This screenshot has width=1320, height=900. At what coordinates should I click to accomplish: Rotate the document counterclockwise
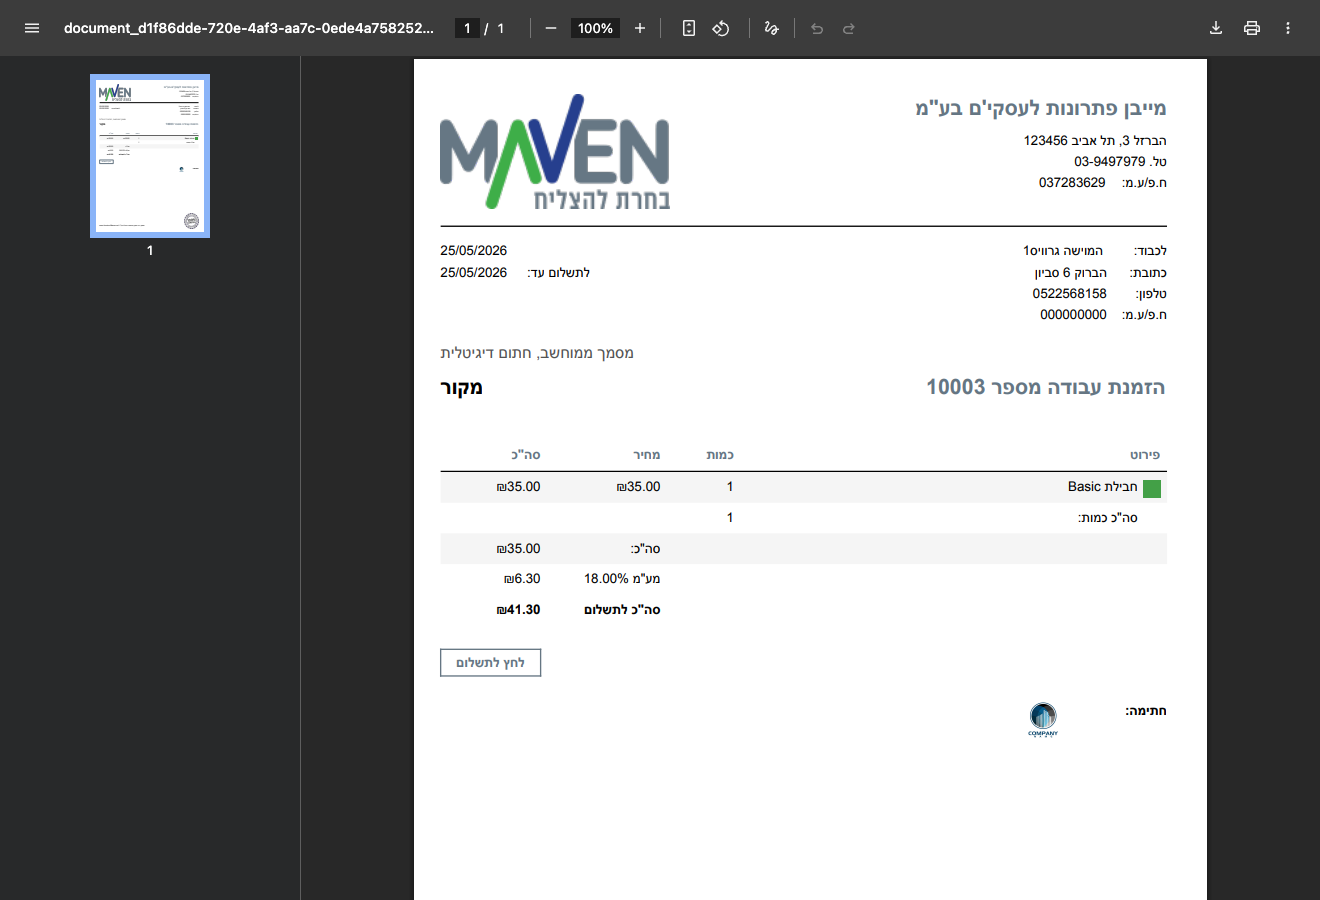721,28
